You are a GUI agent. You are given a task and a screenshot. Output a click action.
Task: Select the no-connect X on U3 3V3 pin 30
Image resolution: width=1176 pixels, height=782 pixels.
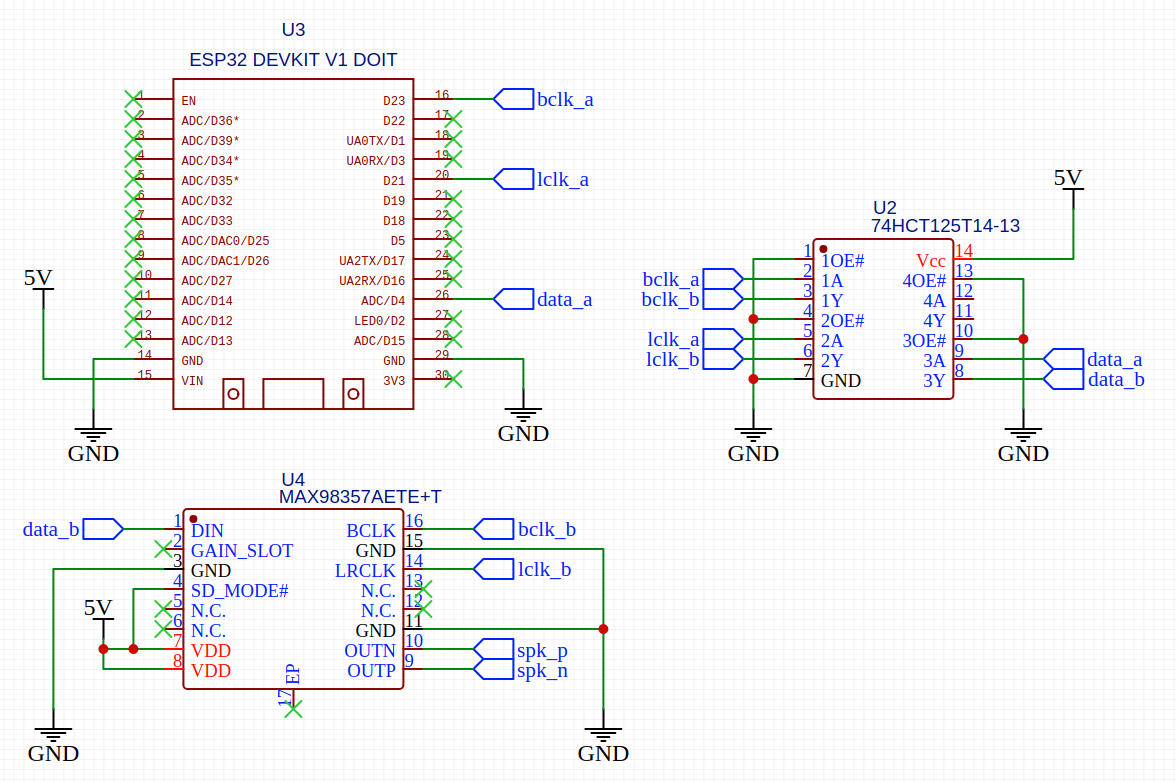tap(453, 379)
